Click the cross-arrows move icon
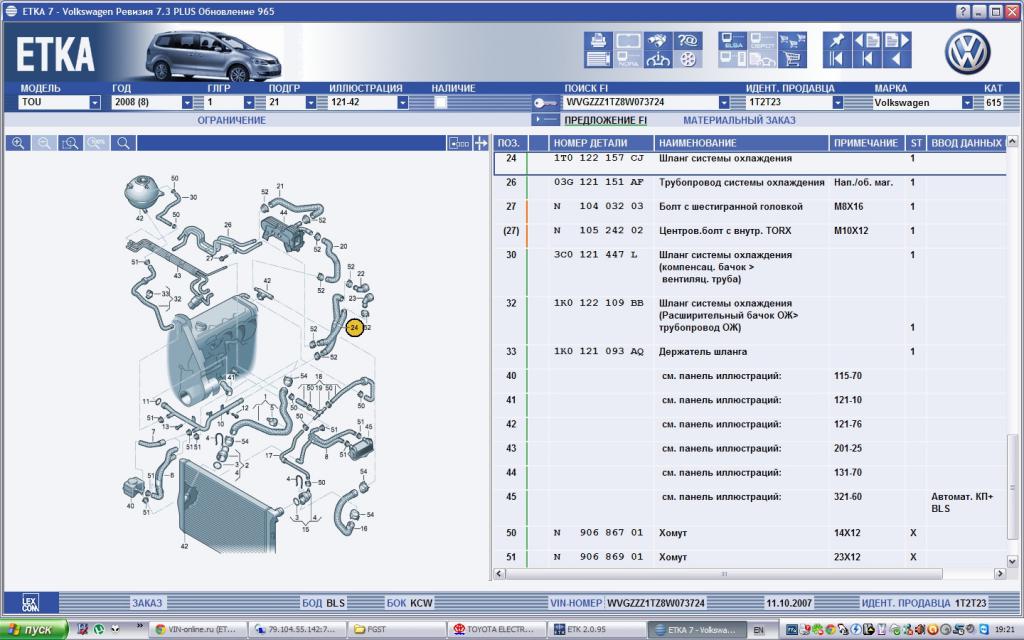The image size is (1024, 640). (481, 143)
